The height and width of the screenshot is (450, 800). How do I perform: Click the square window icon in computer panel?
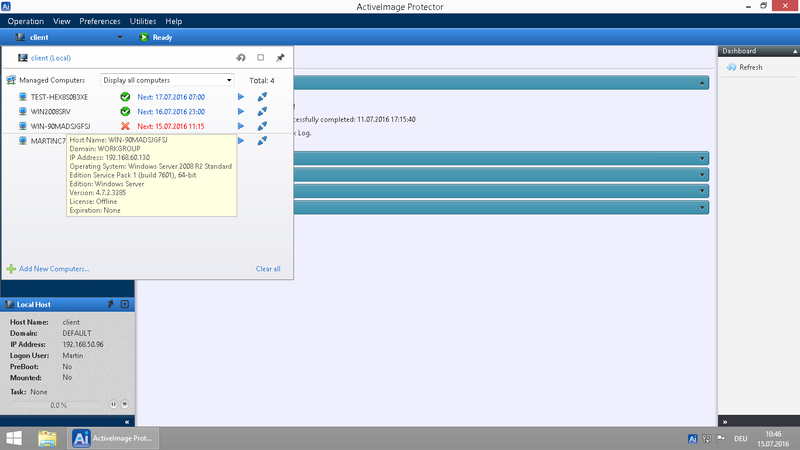tap(261, 58)
